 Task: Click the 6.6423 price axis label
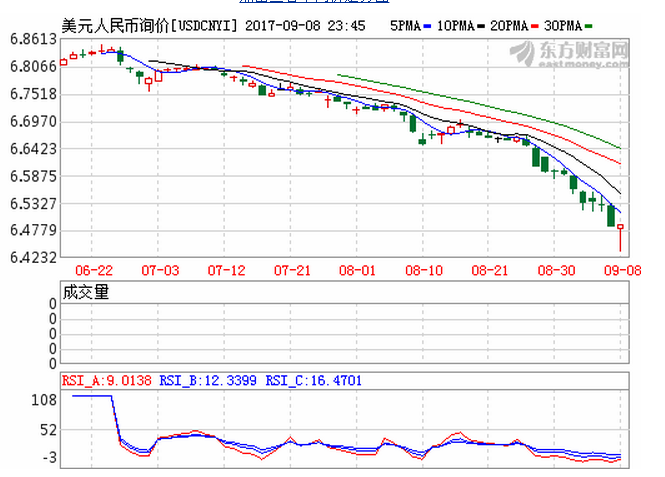coord(34,149)
